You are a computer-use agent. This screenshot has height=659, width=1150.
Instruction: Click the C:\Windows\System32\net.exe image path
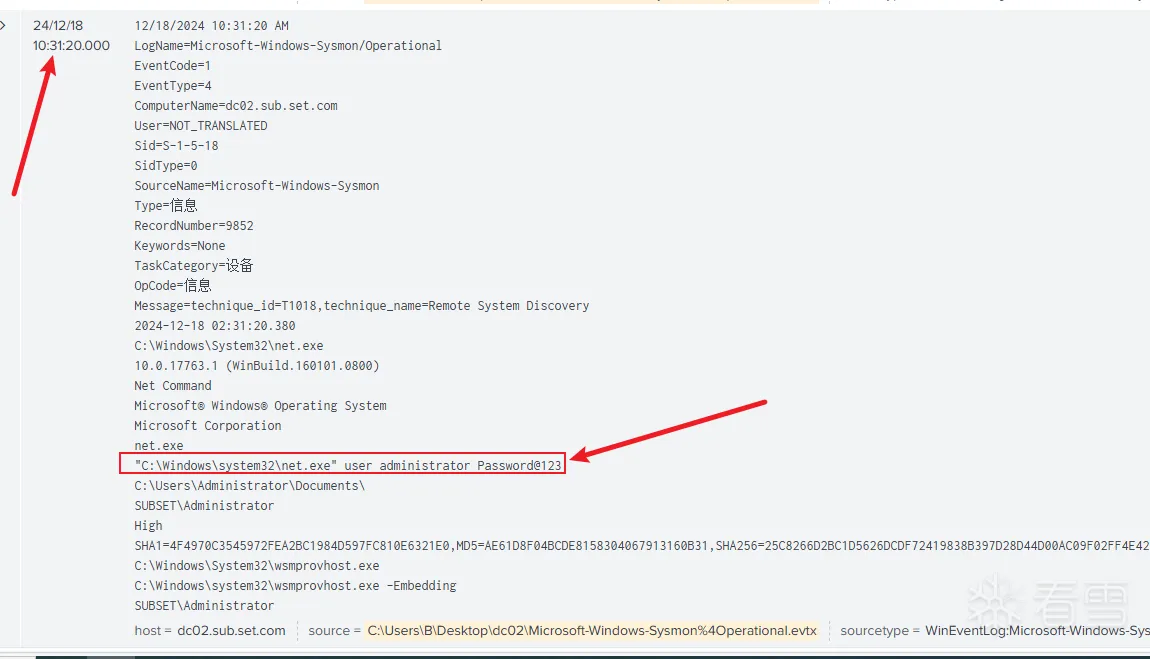[229, 345]
